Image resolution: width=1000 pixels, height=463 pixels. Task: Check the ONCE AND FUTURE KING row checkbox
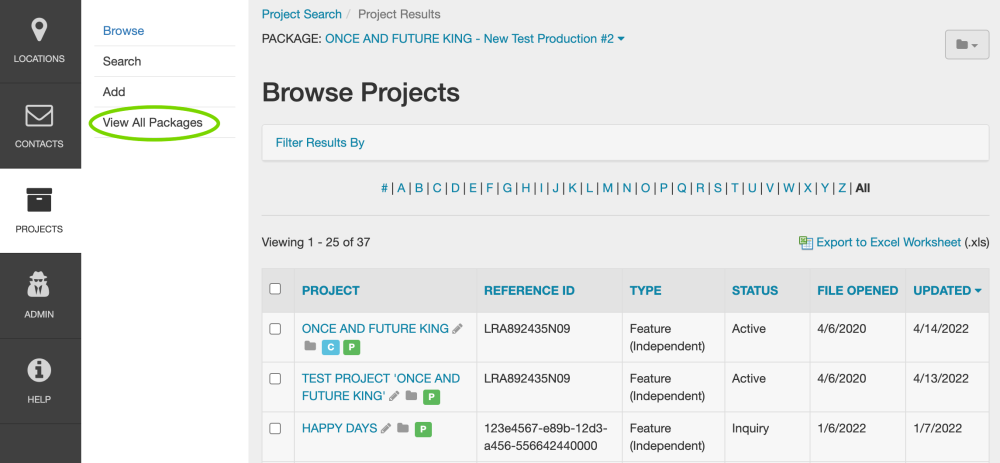click(275, 329)
